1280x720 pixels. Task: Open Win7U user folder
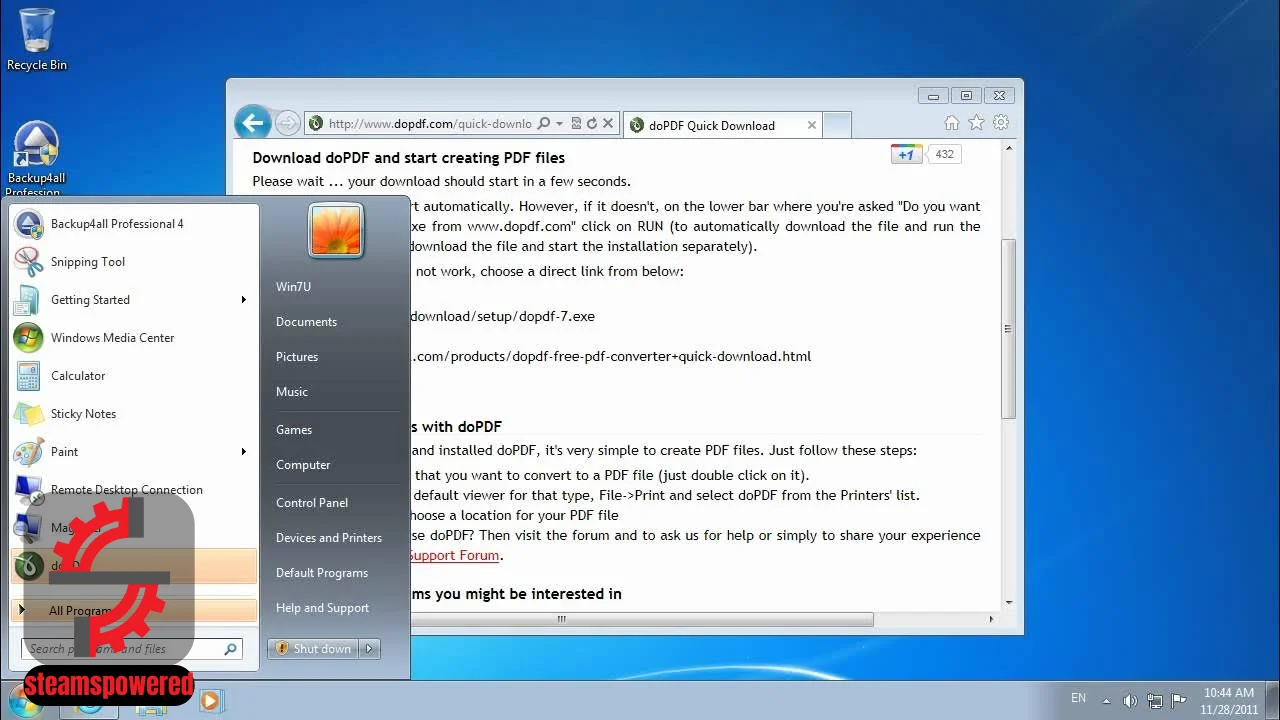point(293,287)
